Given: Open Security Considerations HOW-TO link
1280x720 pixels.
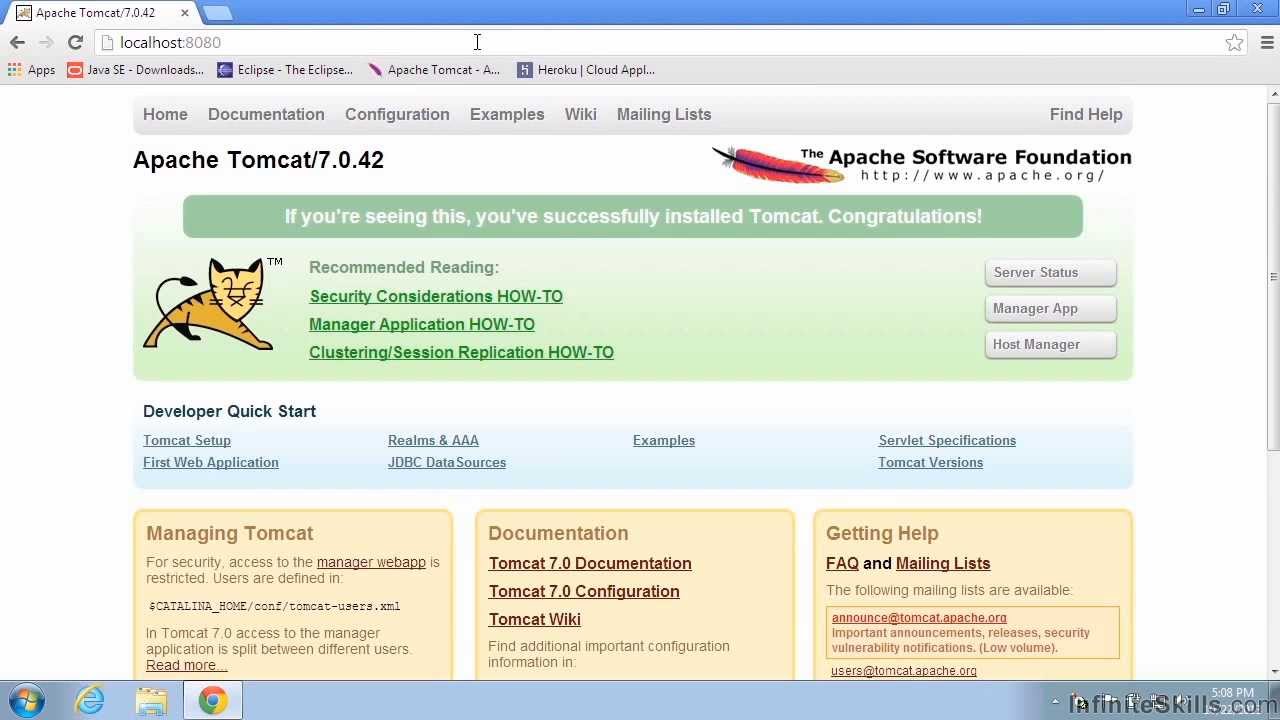Looking at the screenshot, I should tap(436, 296).
